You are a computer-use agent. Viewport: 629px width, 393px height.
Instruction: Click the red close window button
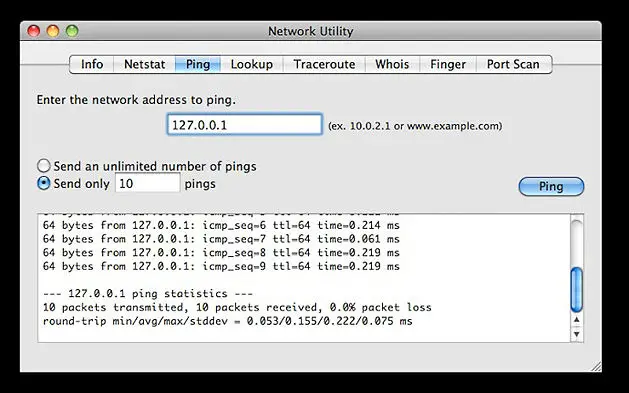[34, 31]
